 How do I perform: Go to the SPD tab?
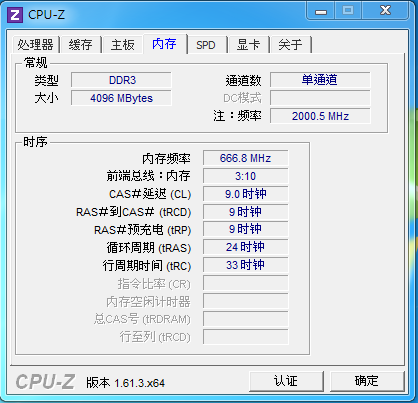click(206, 45)
